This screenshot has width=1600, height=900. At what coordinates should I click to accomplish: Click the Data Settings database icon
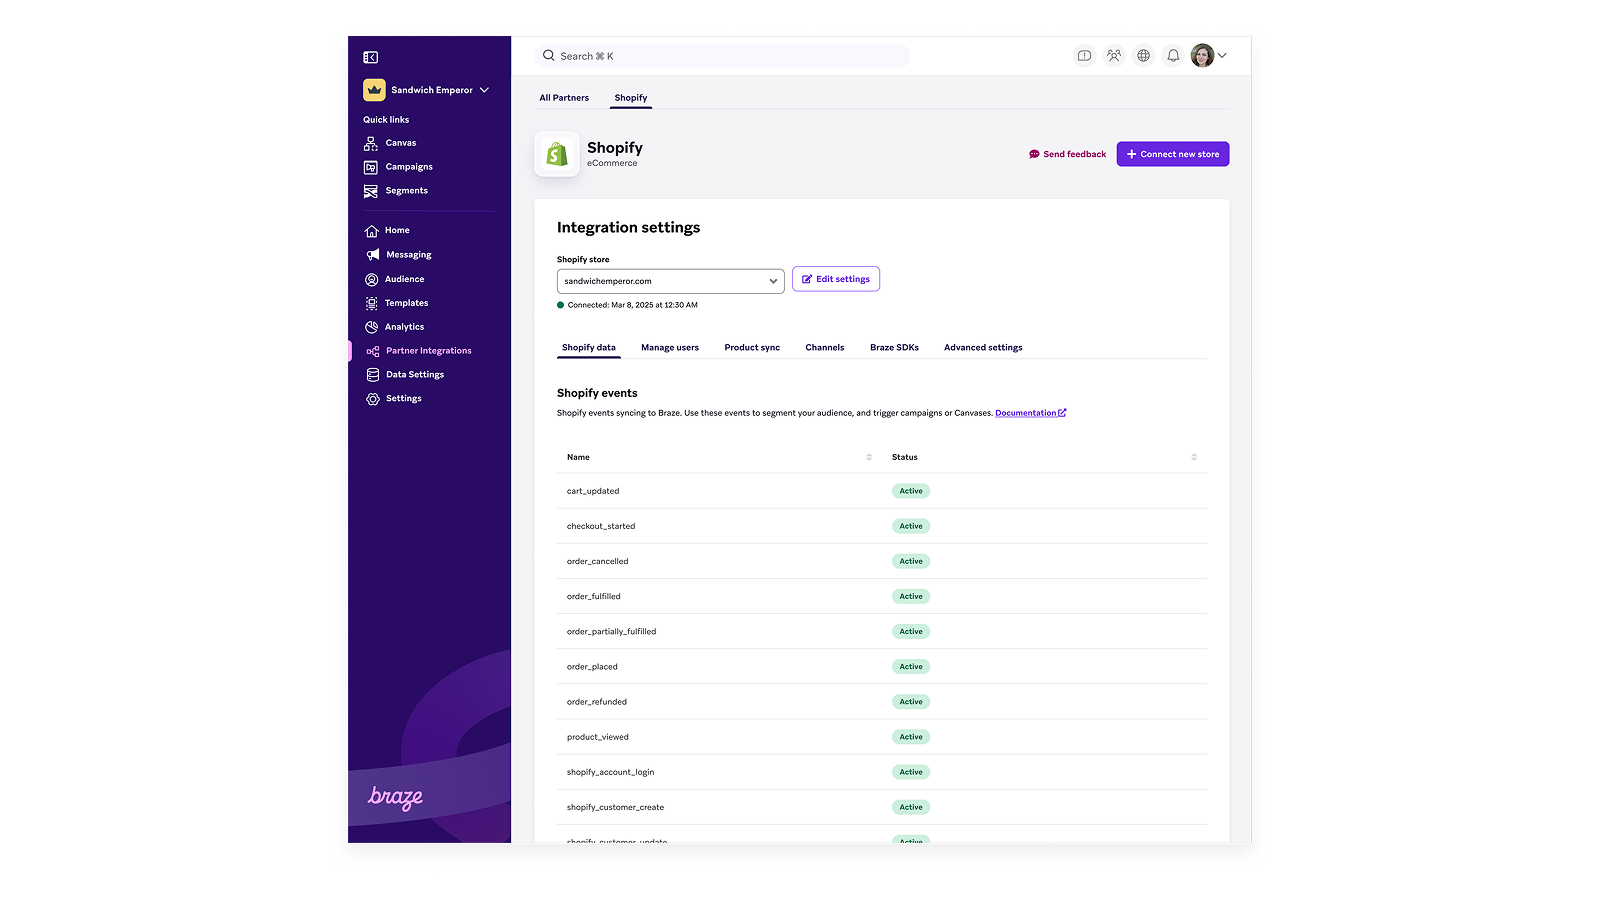pyautogui.click(x=372, y=375)
